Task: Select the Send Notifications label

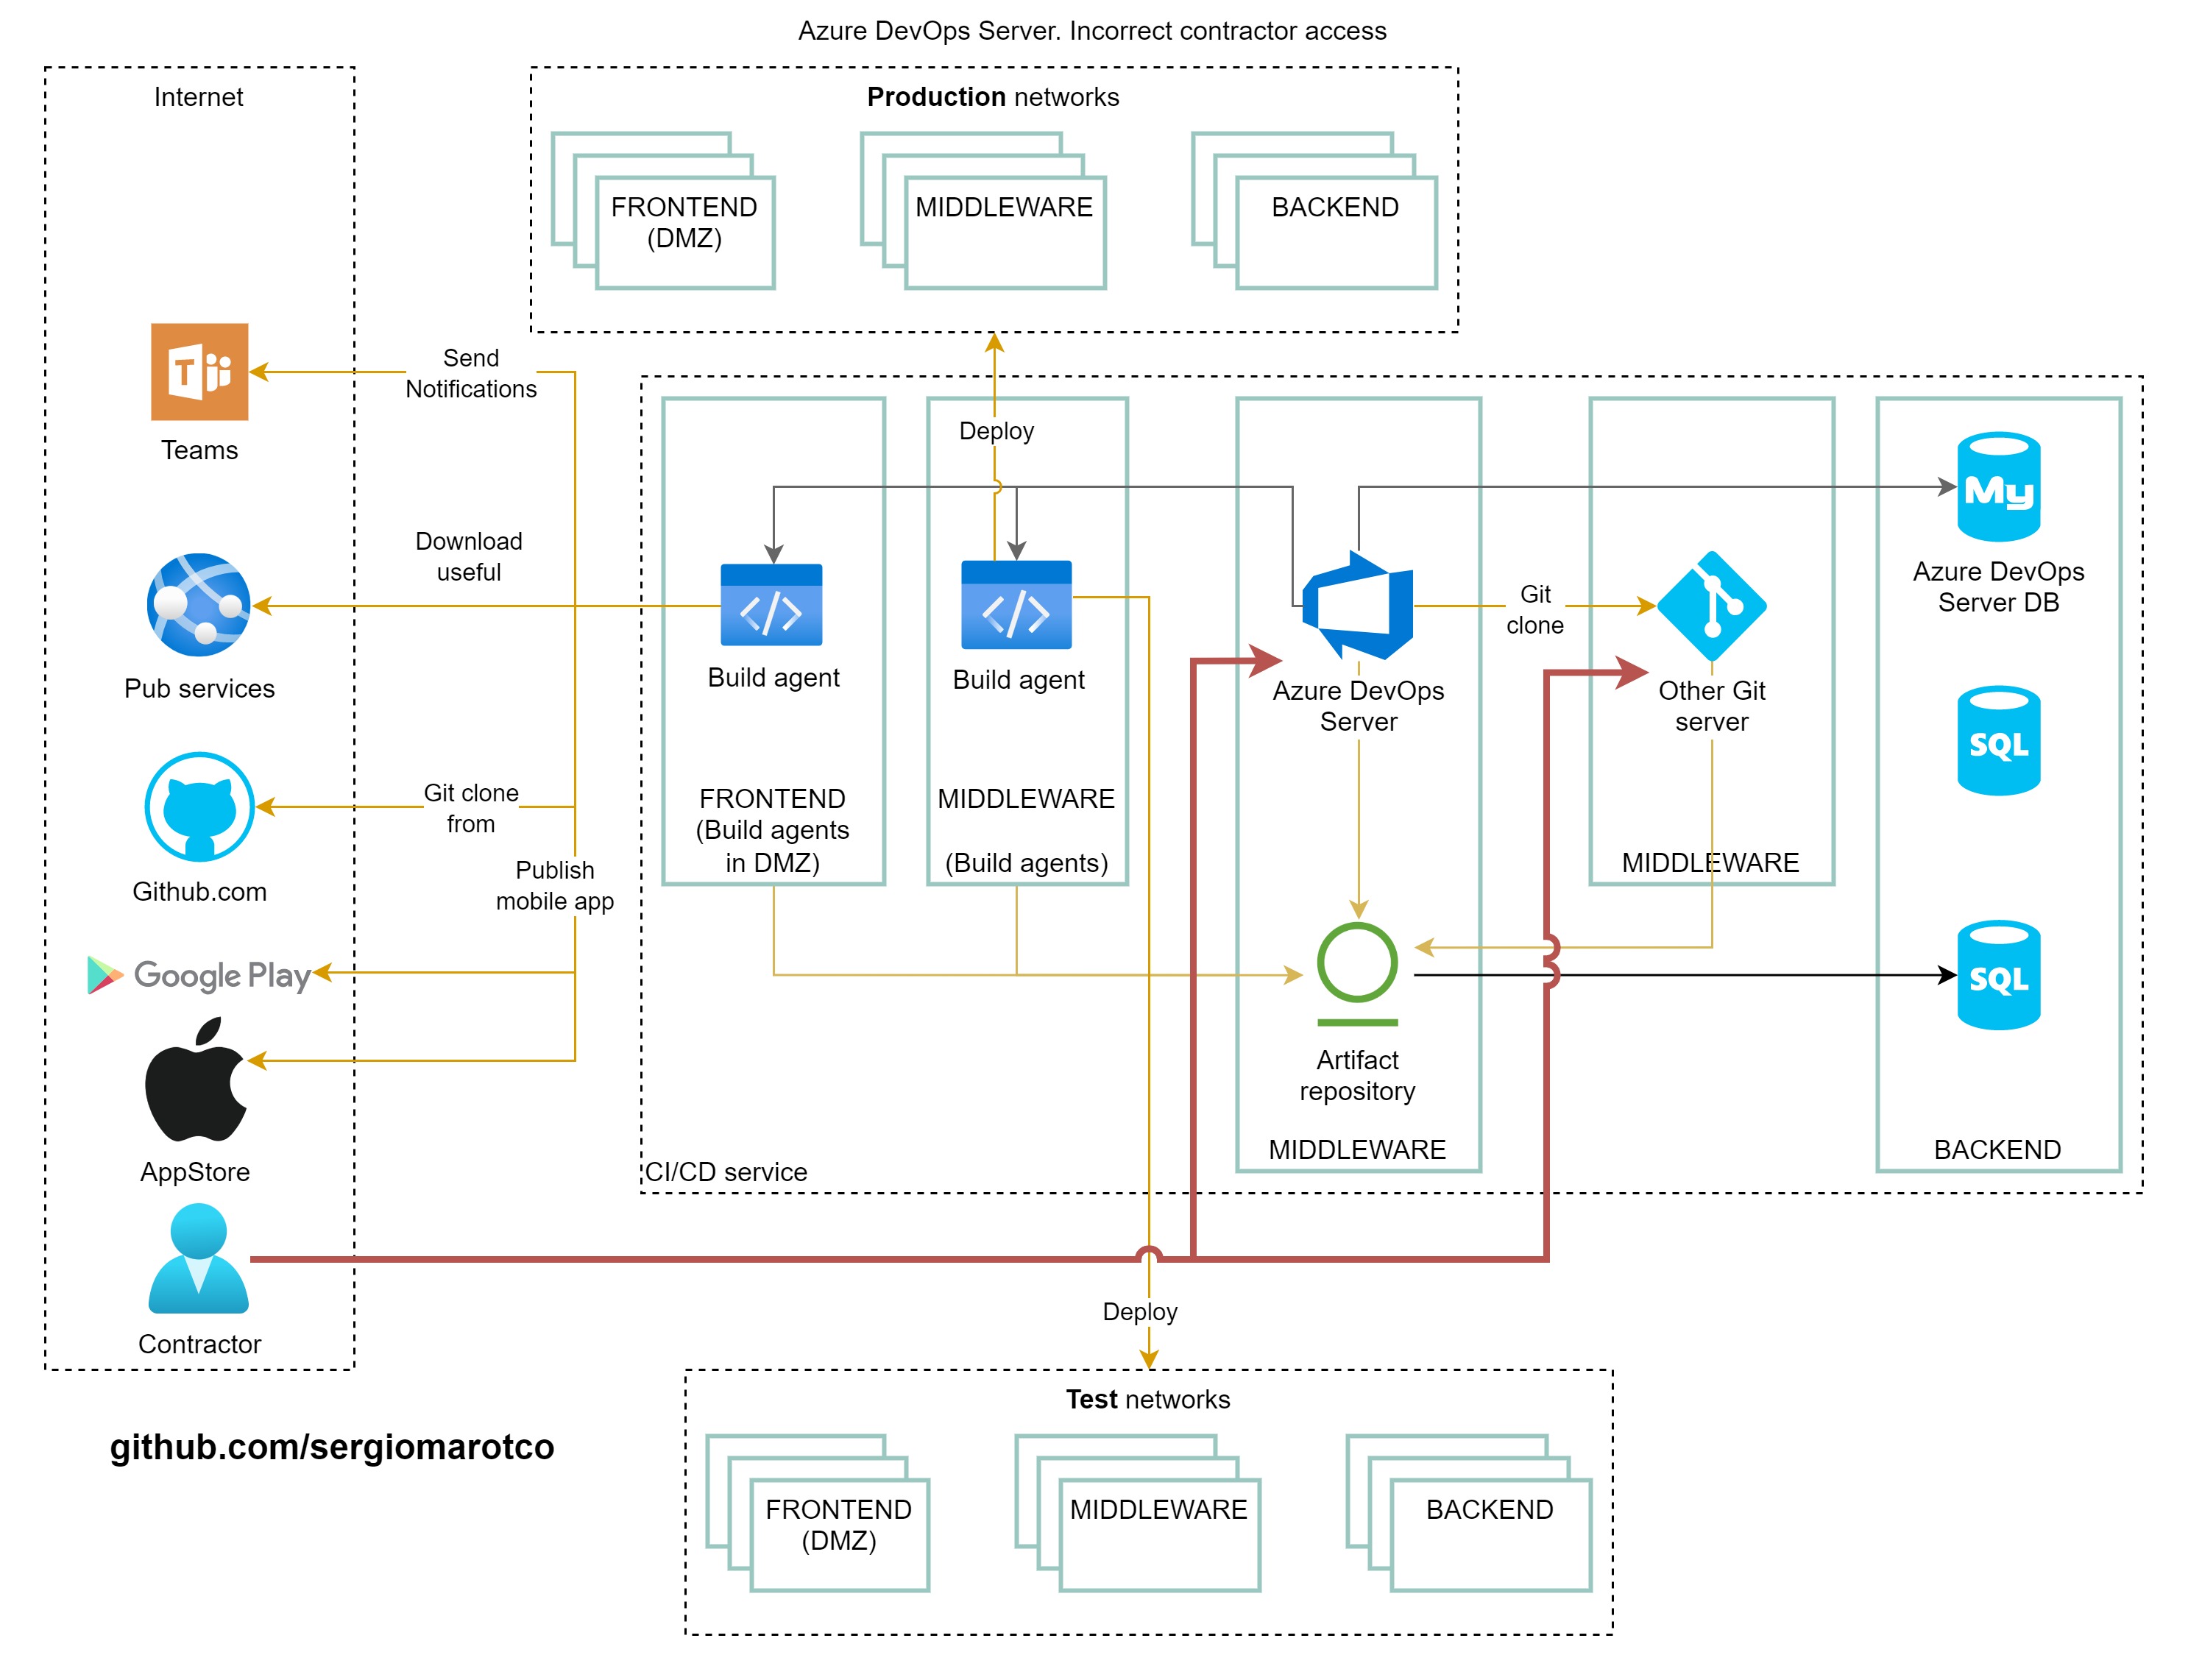Action: coord(470,373)
